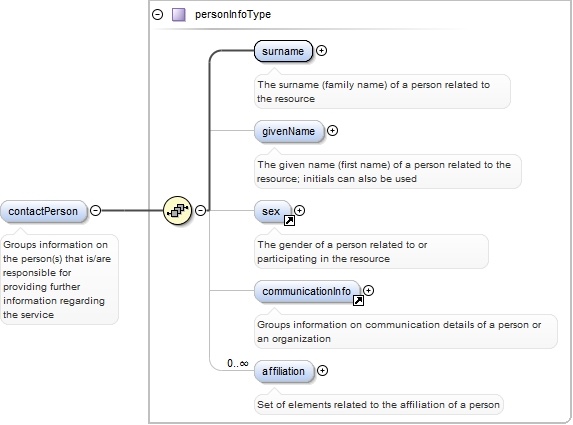Click the reference arrow icon on communicationInfo
573x425 pixels.
click(358, 300)
